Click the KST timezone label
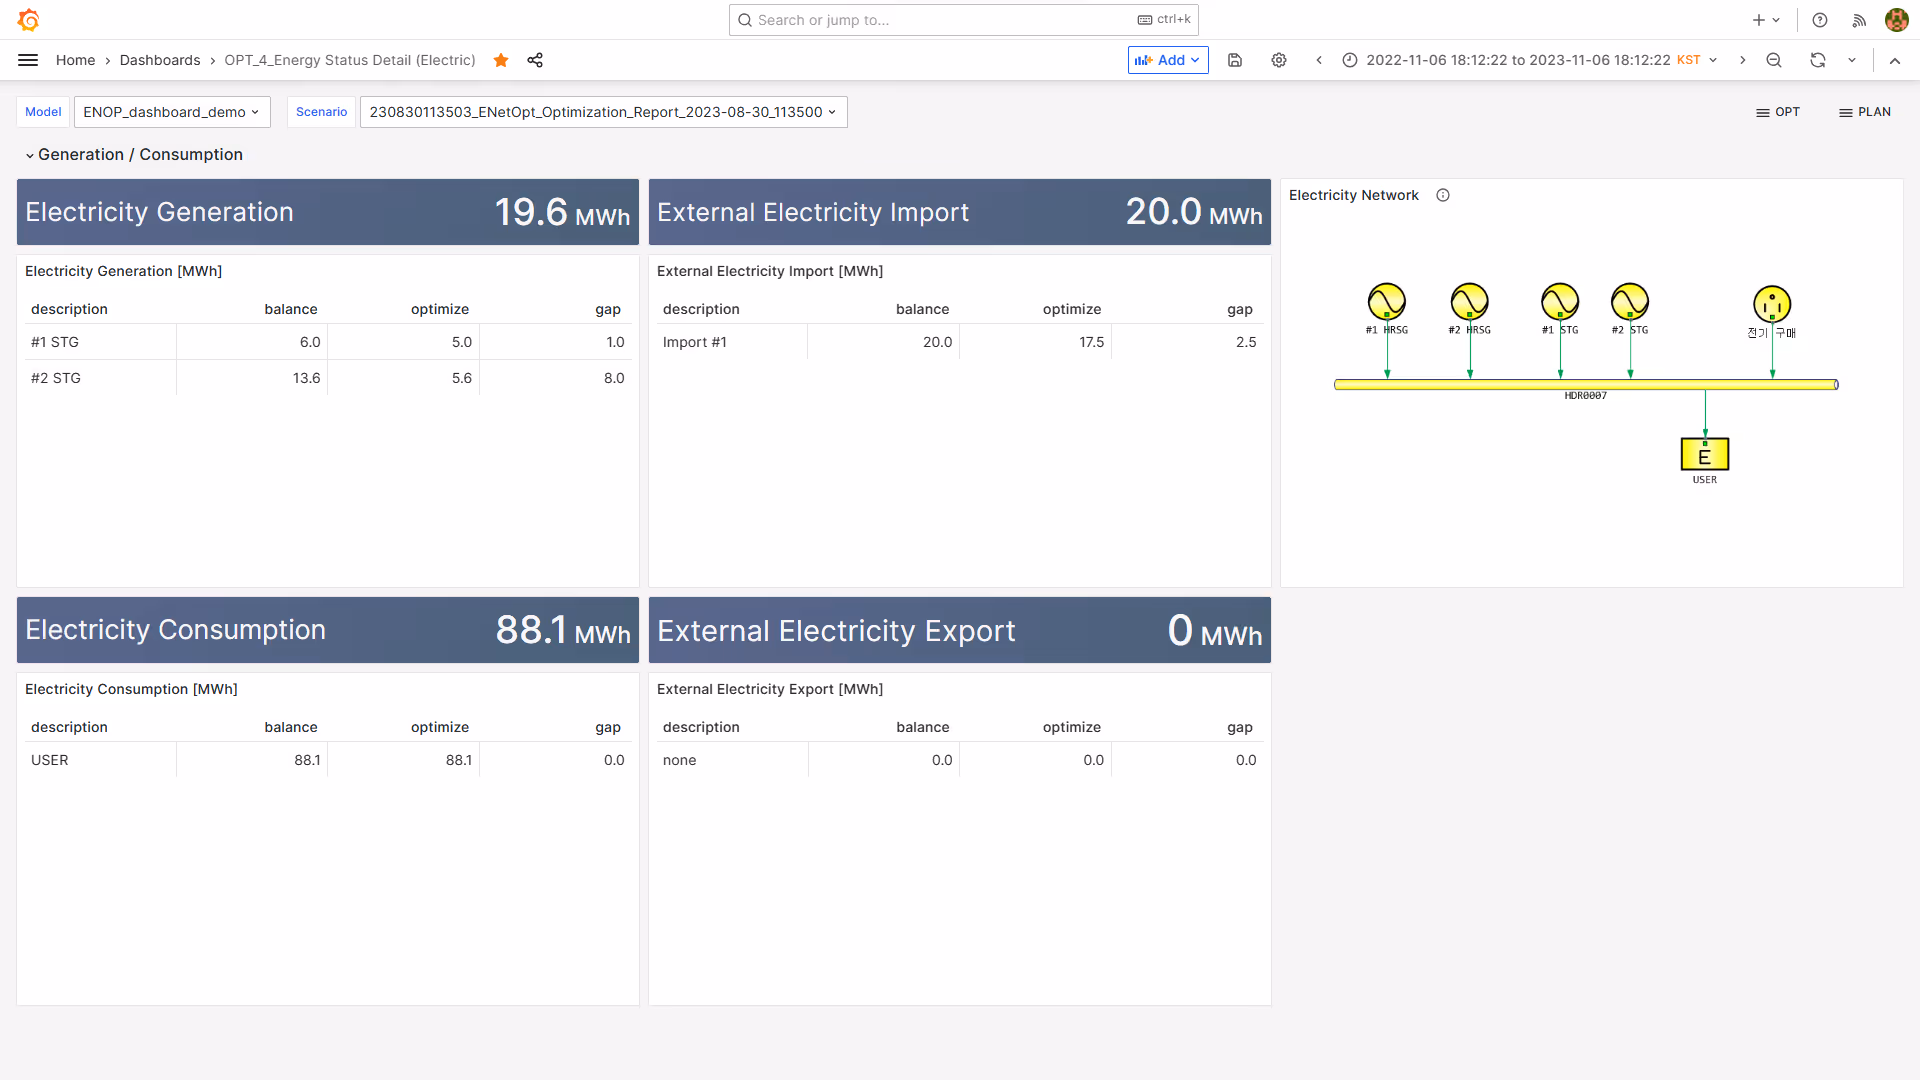 click(x=1689, y=60)
